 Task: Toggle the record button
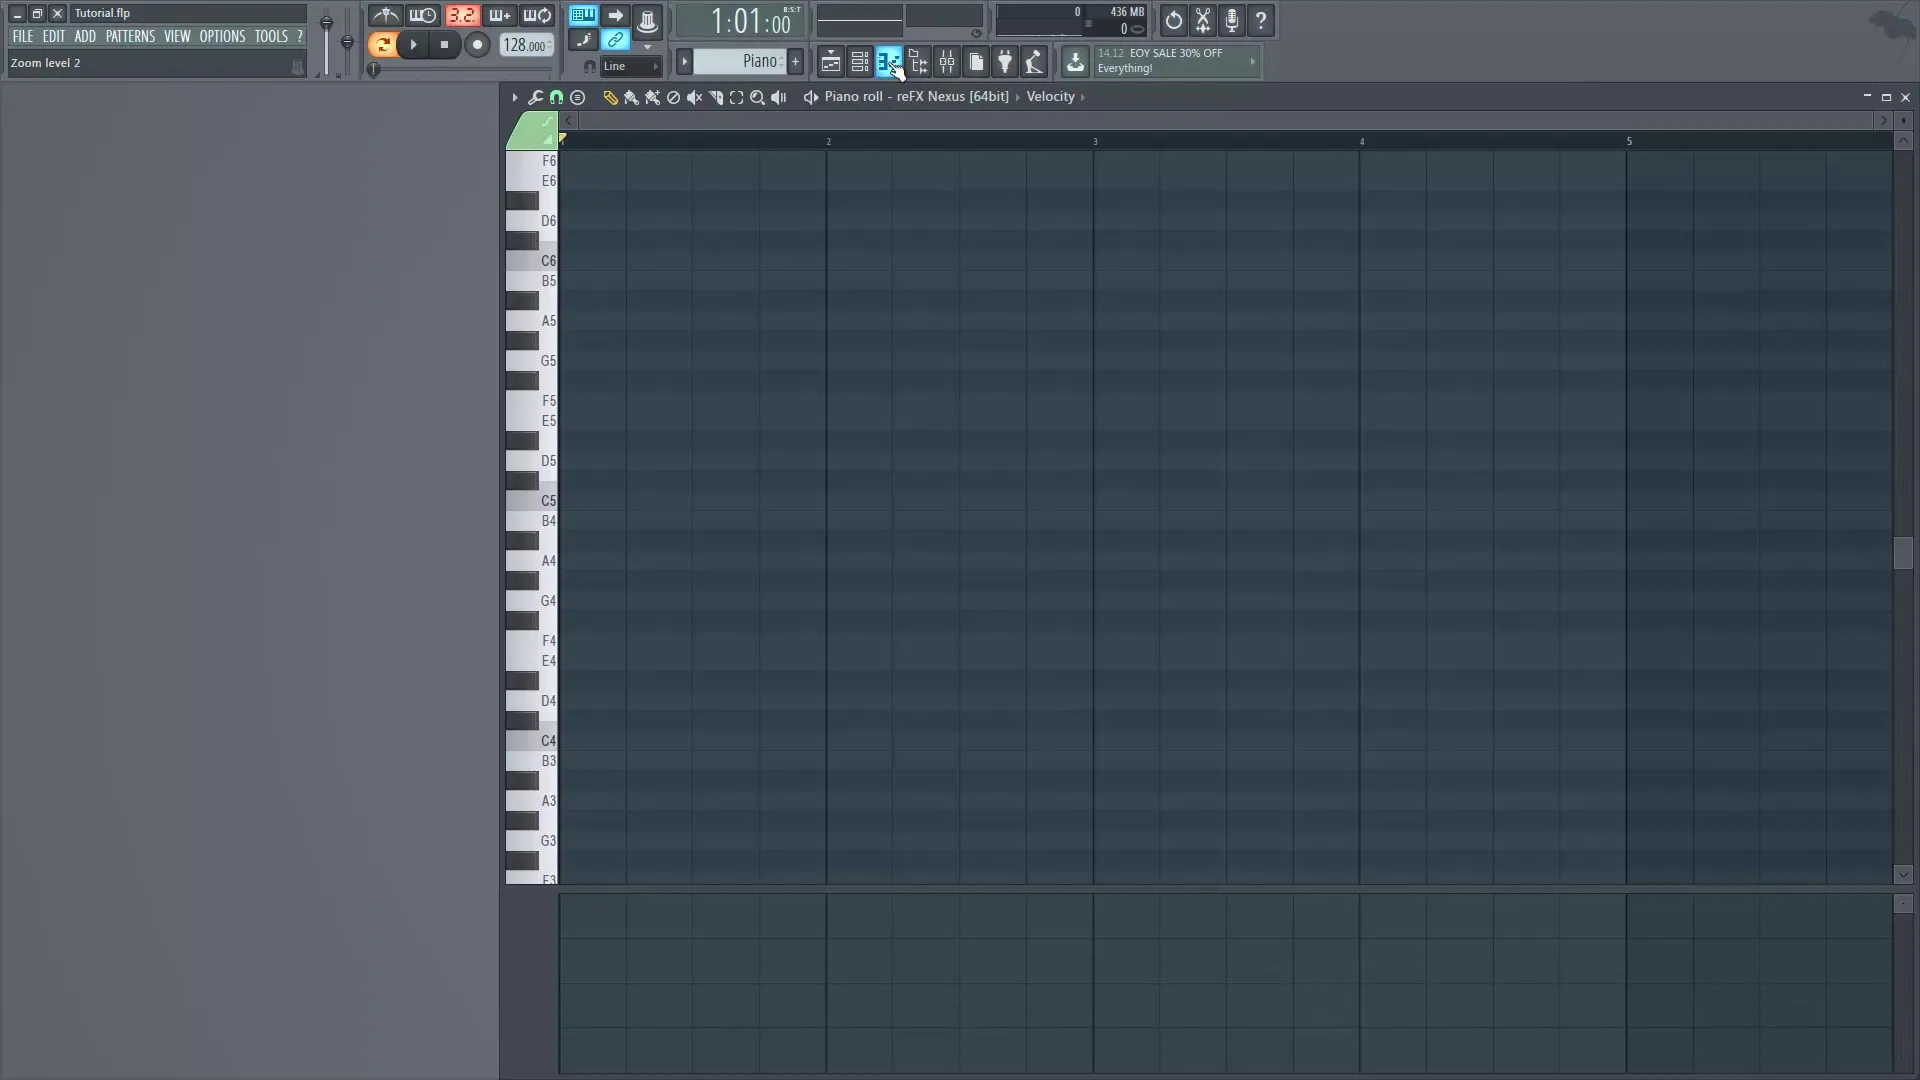478,44
